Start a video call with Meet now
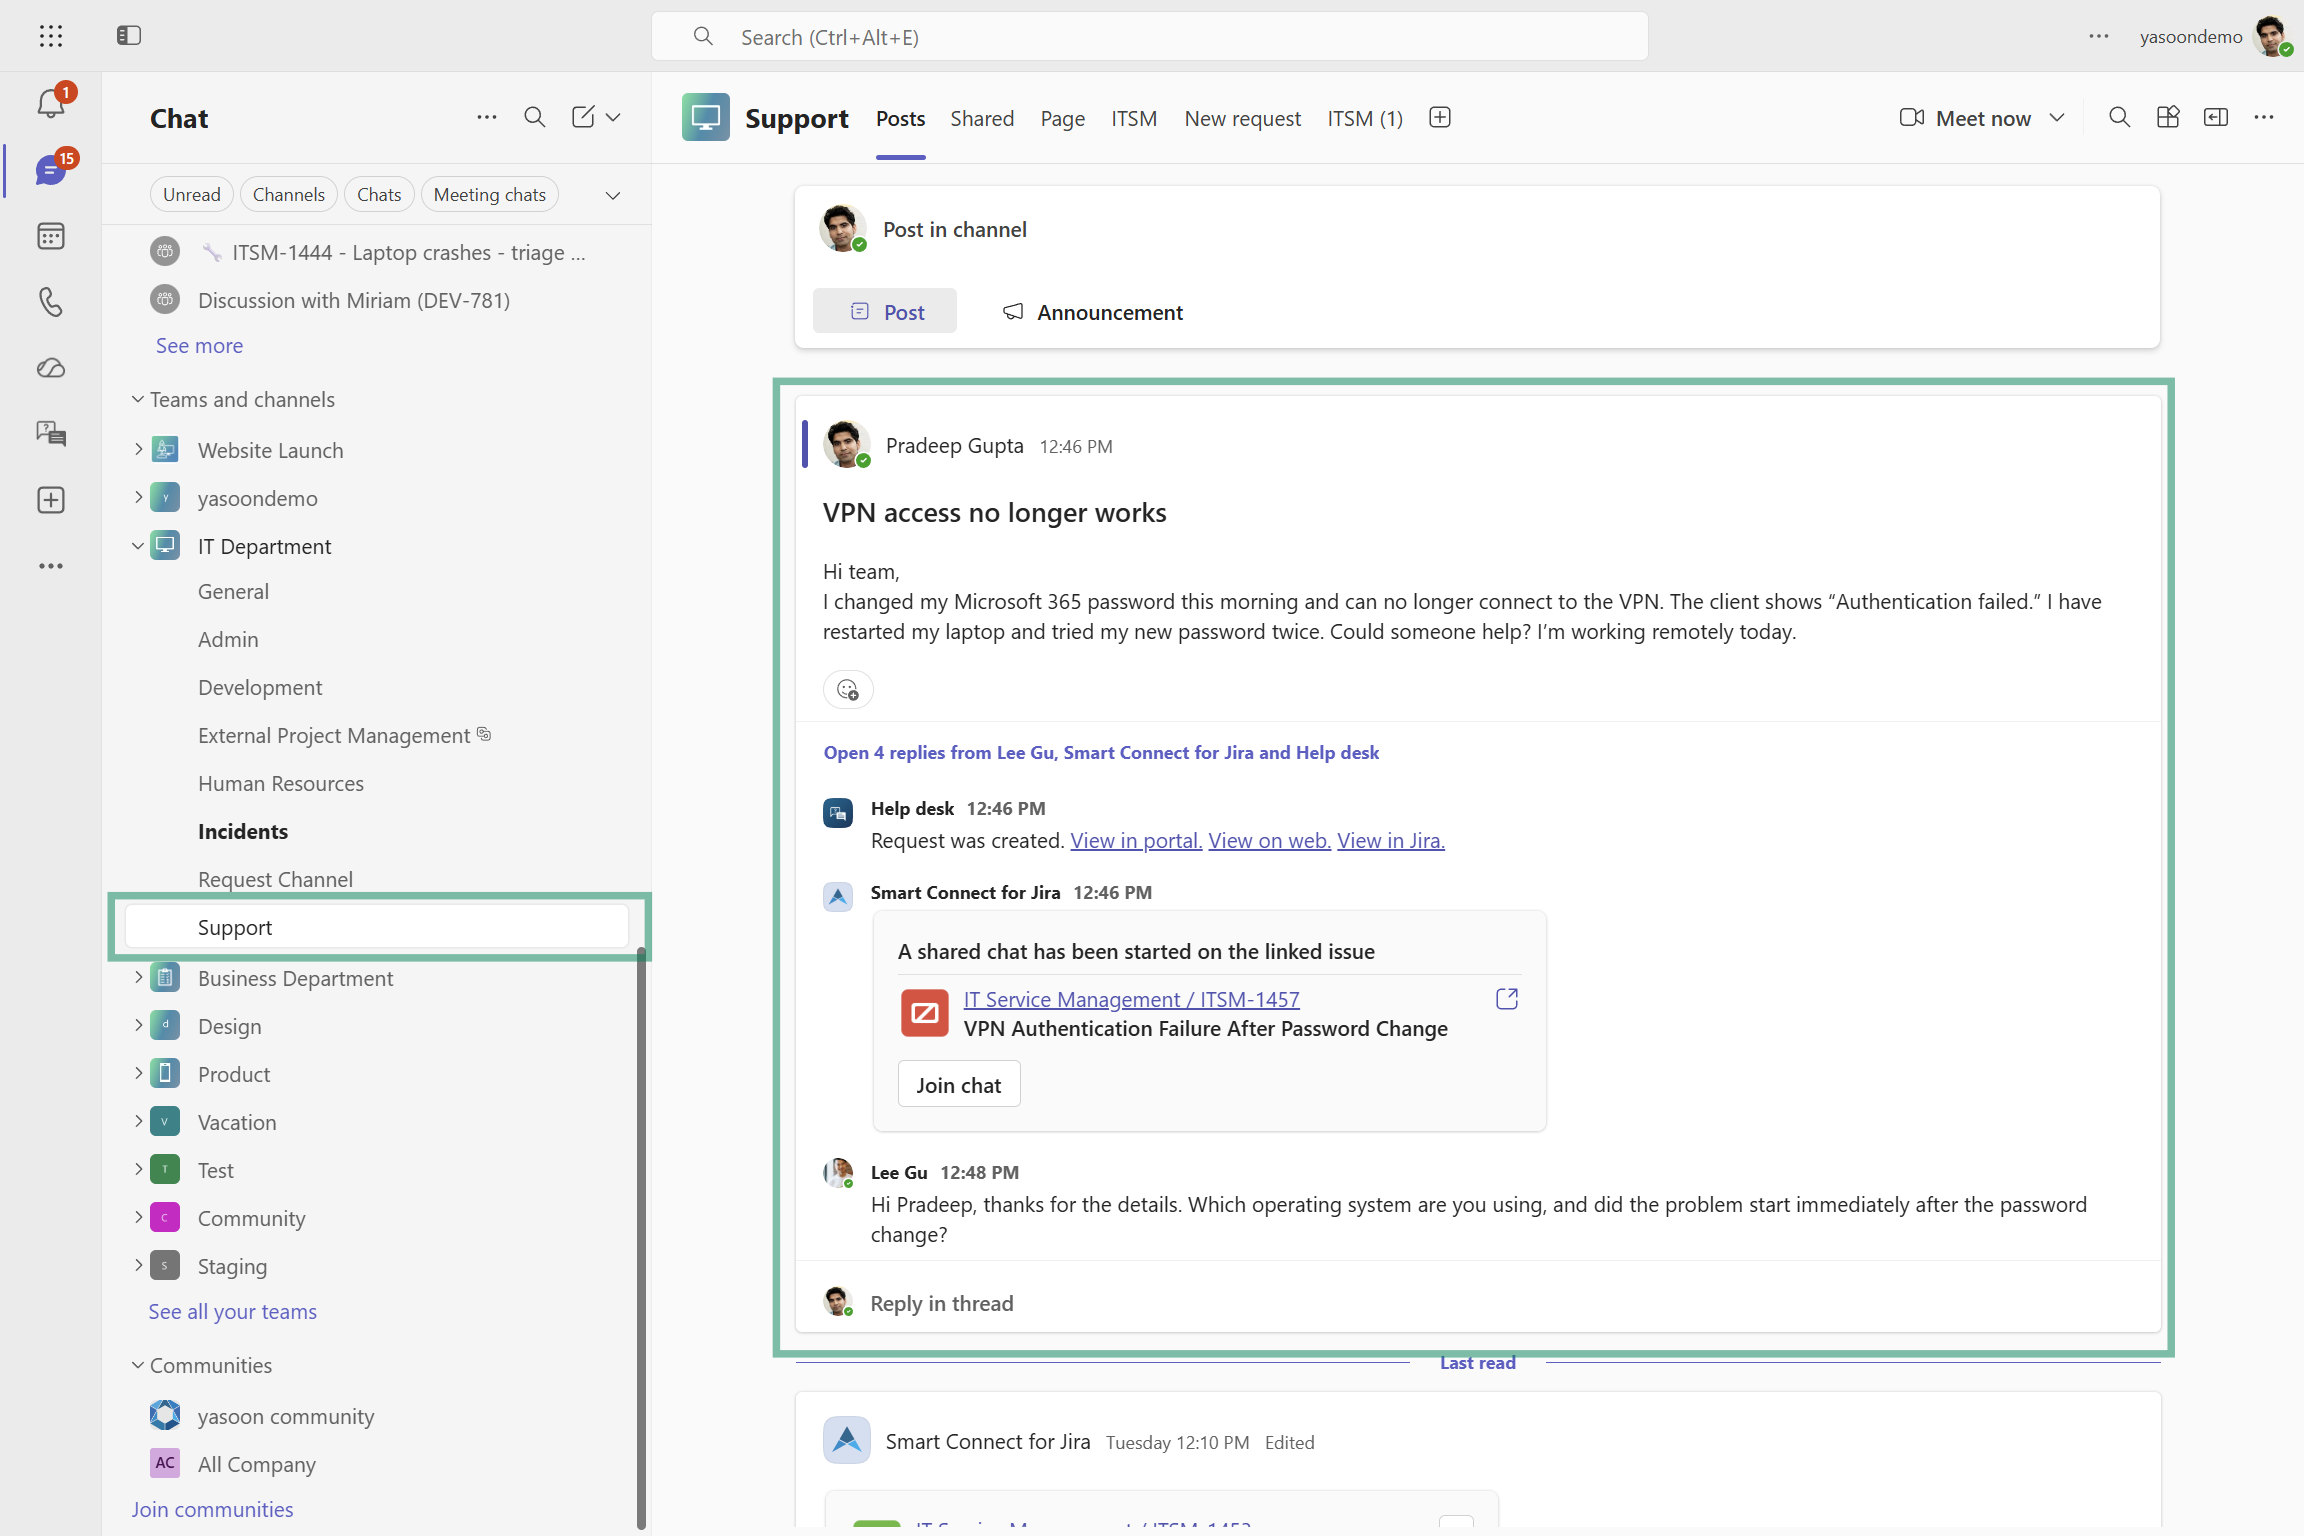This screenshot has height=1536, width=2304. [x=1965, y=118]
